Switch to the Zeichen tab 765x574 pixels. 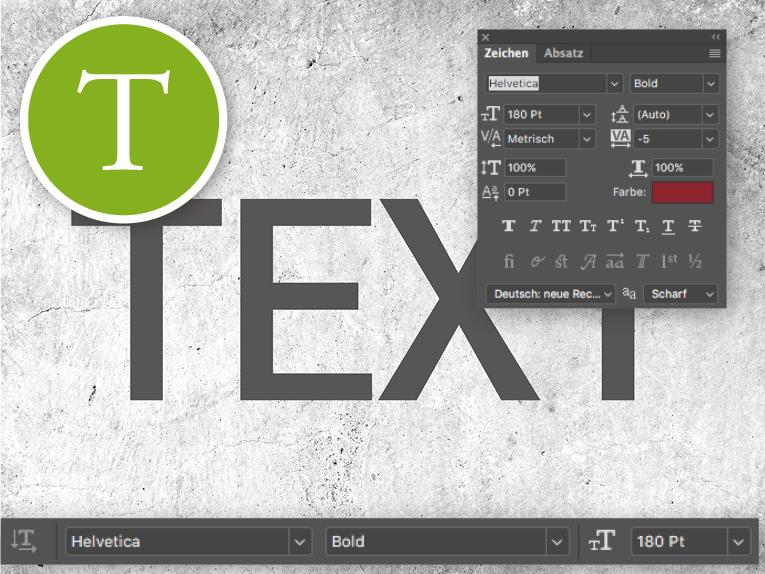coord(506,53)
